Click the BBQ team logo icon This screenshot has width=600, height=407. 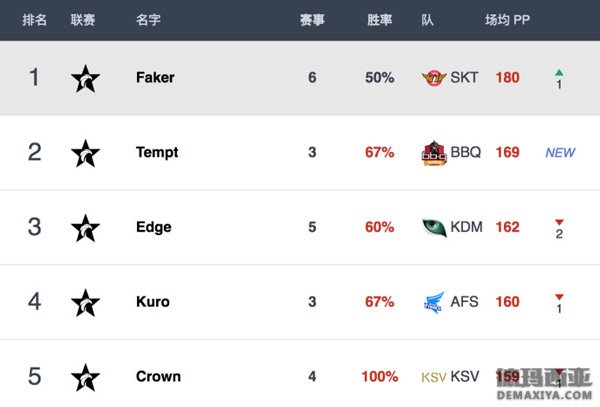point(434,153)
